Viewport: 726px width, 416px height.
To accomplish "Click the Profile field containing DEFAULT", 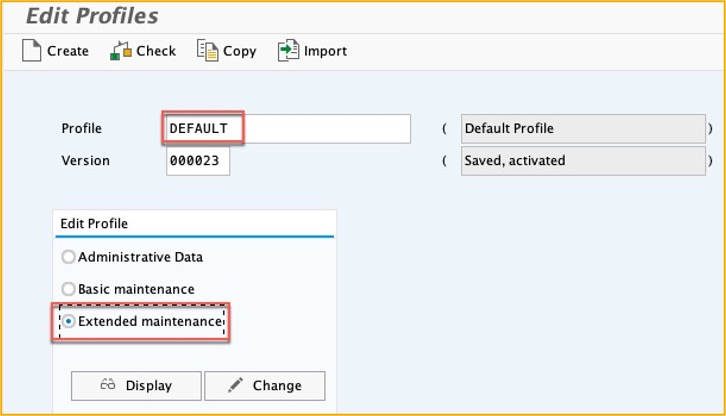I will [288, 128].
